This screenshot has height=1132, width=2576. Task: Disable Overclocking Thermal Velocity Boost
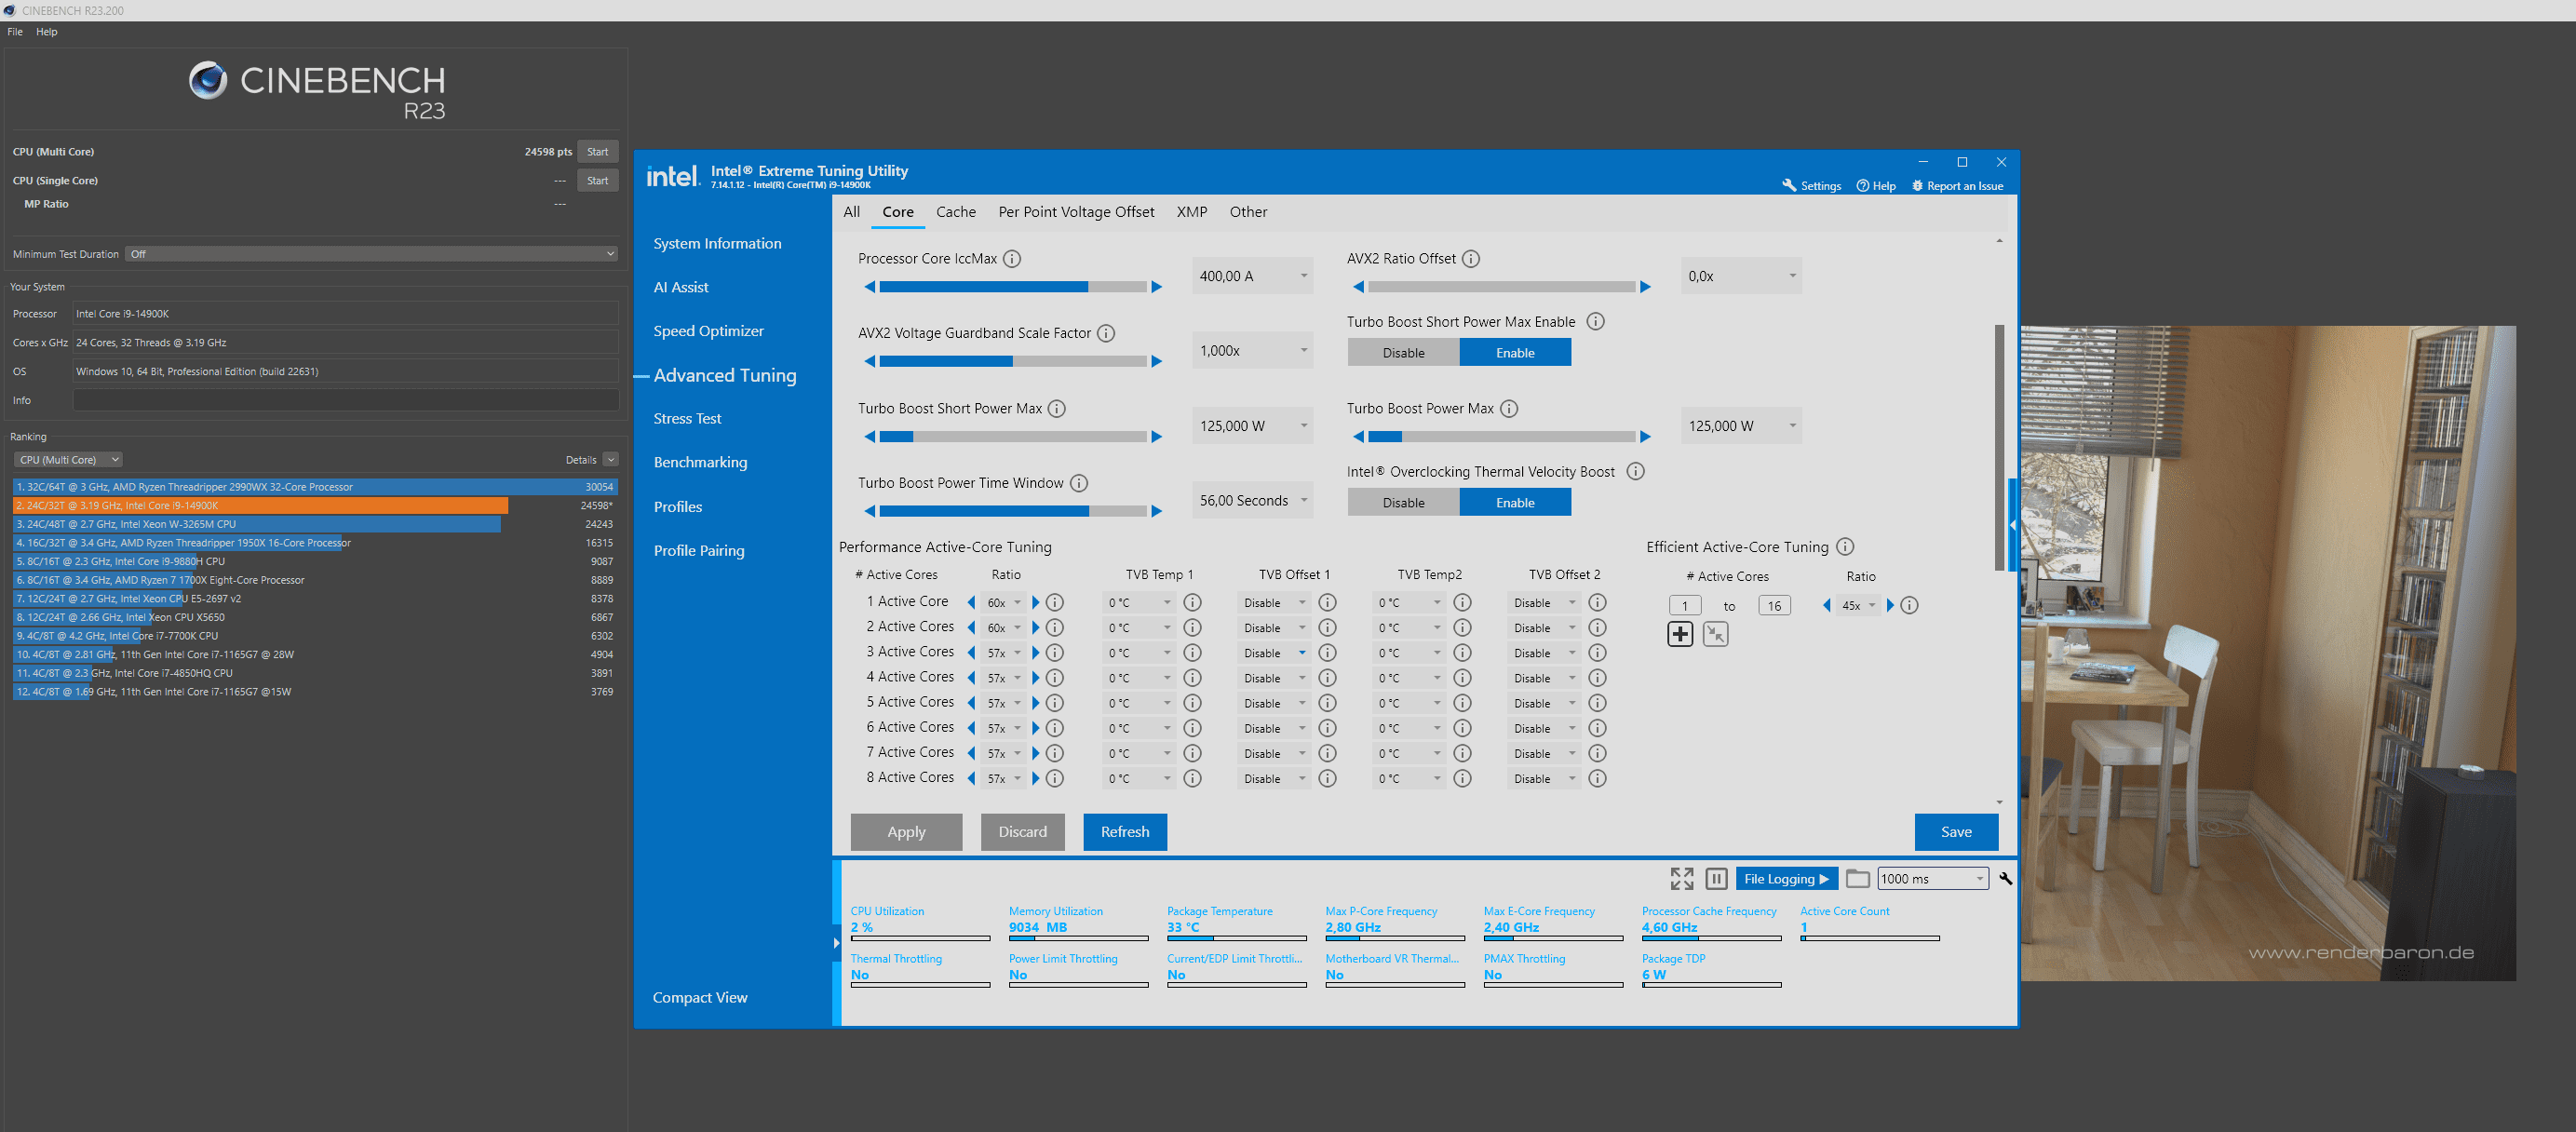point(1404,503)
